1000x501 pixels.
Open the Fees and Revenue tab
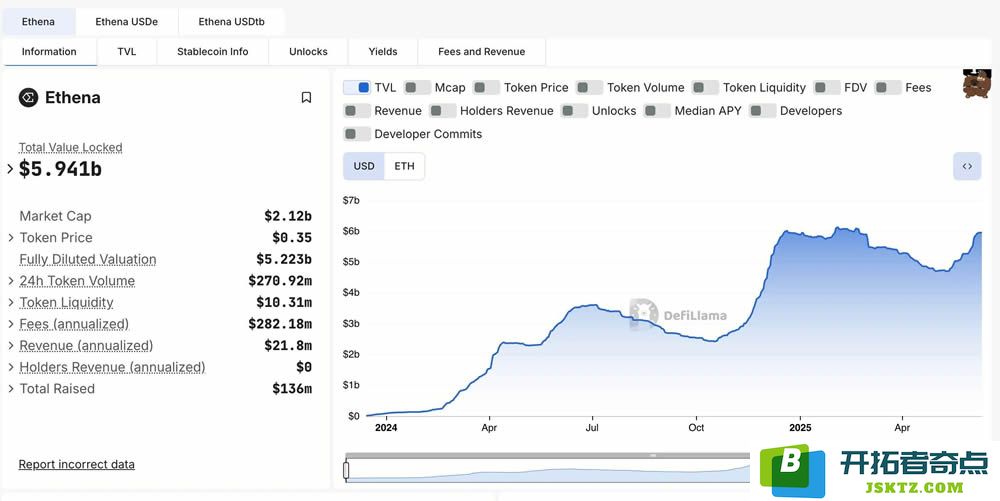[482, 52]
